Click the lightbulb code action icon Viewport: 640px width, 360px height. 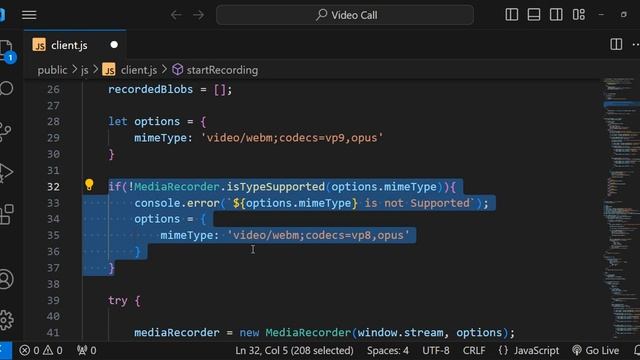tap(89, 185)
